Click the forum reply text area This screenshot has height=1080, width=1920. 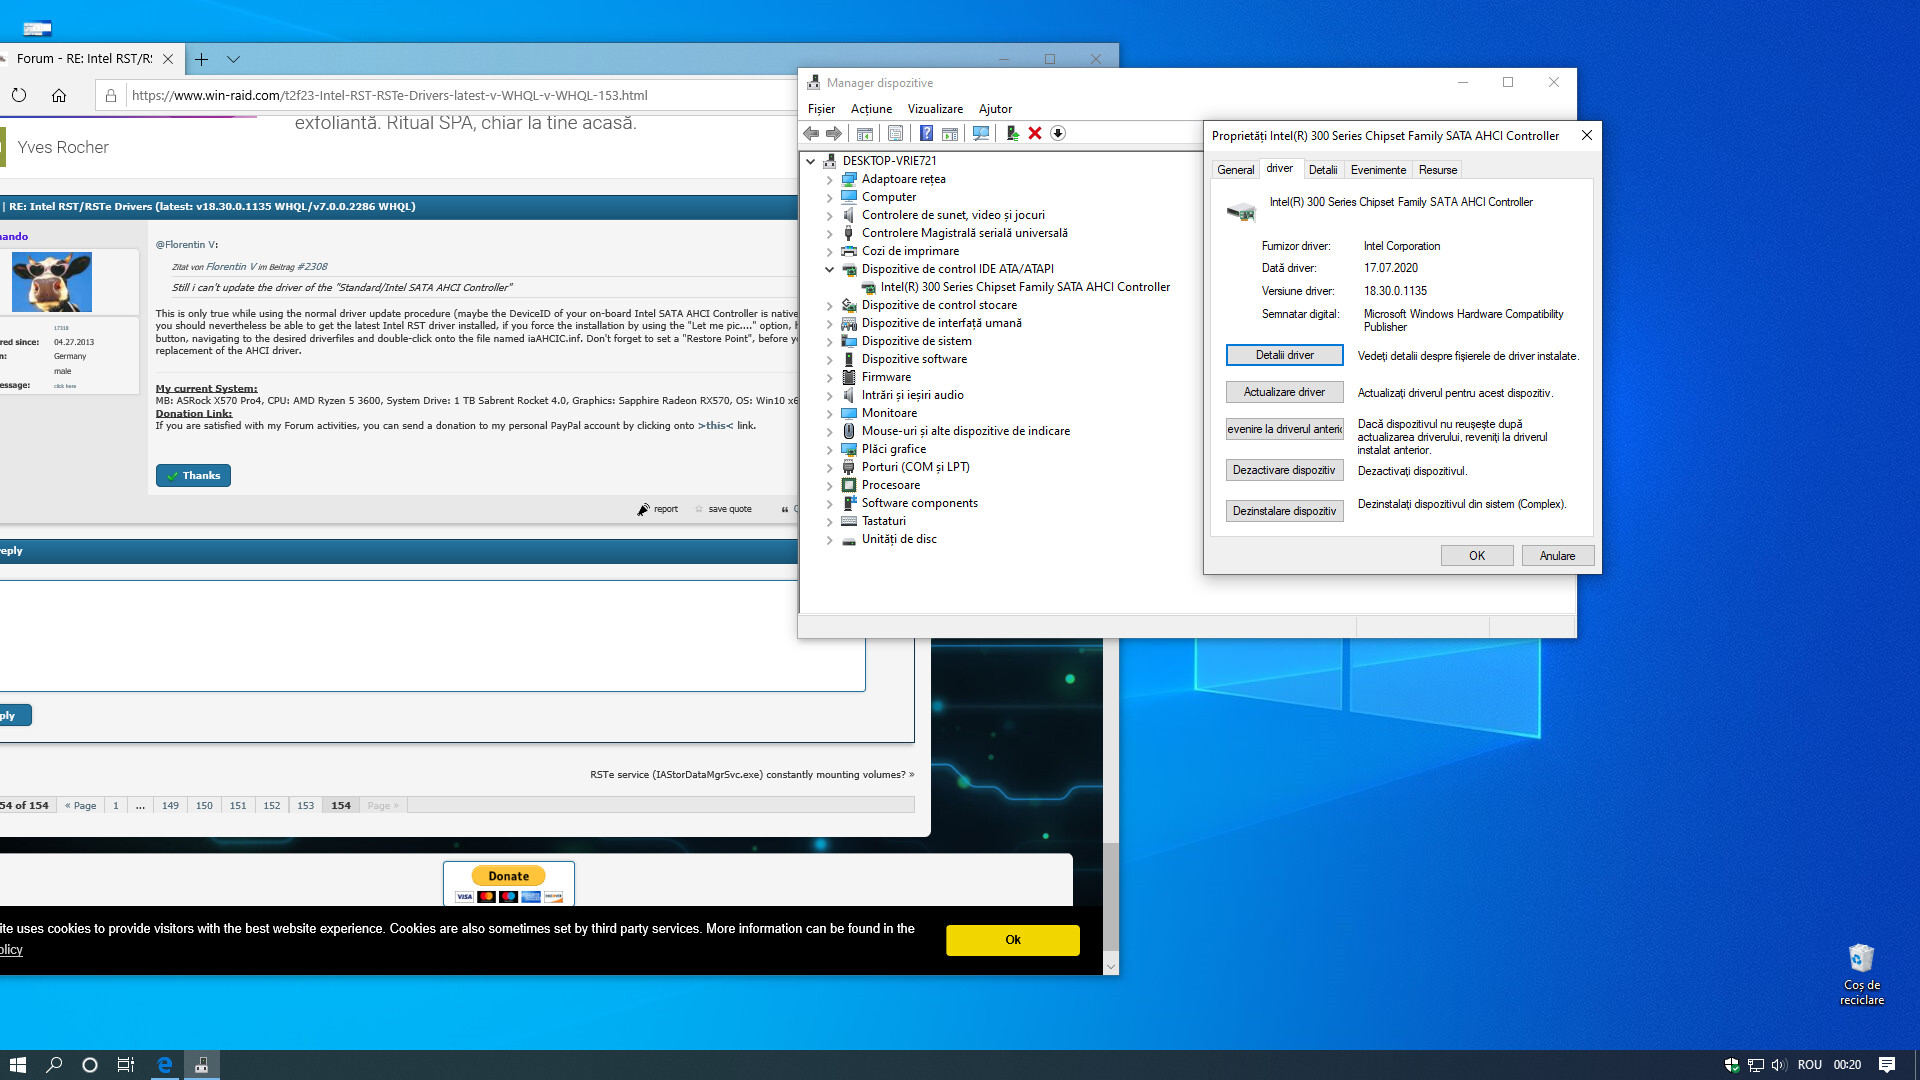432,636
